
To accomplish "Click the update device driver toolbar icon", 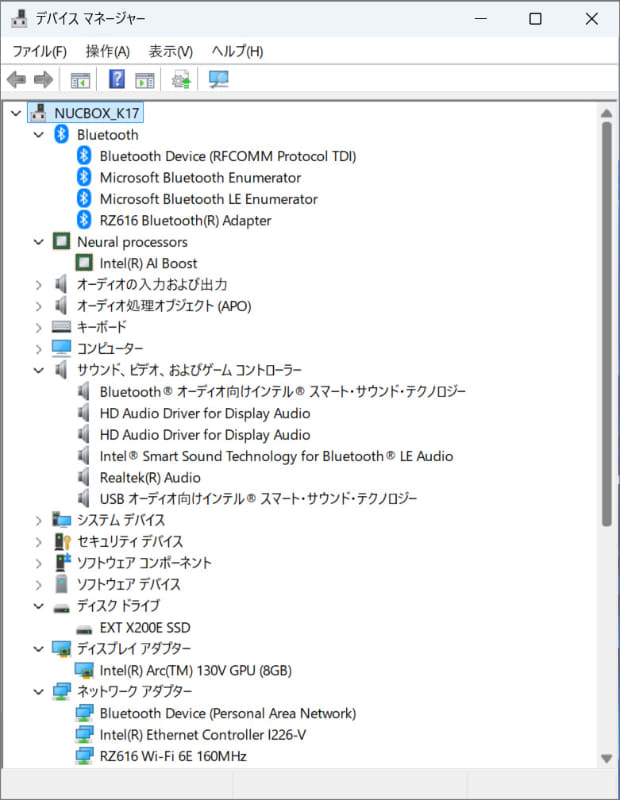I will pyautogui.click(x=181, y=80).
